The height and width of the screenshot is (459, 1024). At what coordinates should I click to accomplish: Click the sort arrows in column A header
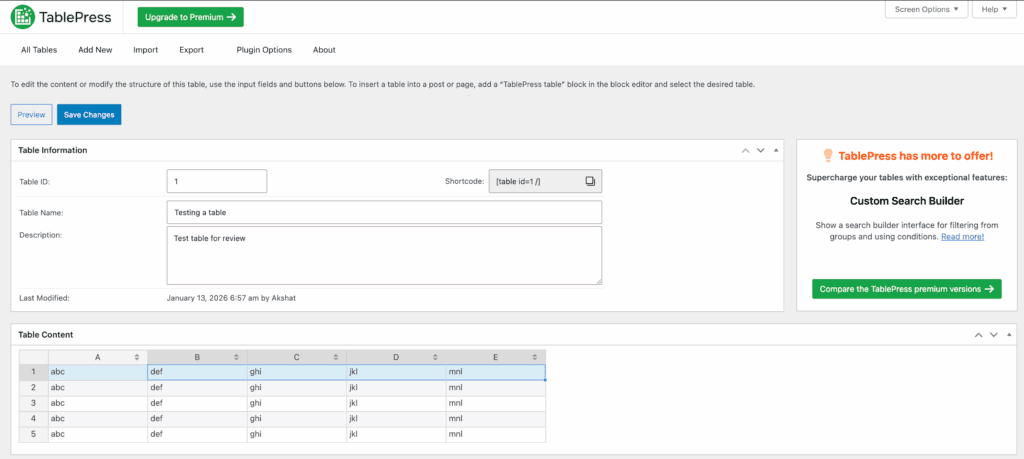[136, 357]
